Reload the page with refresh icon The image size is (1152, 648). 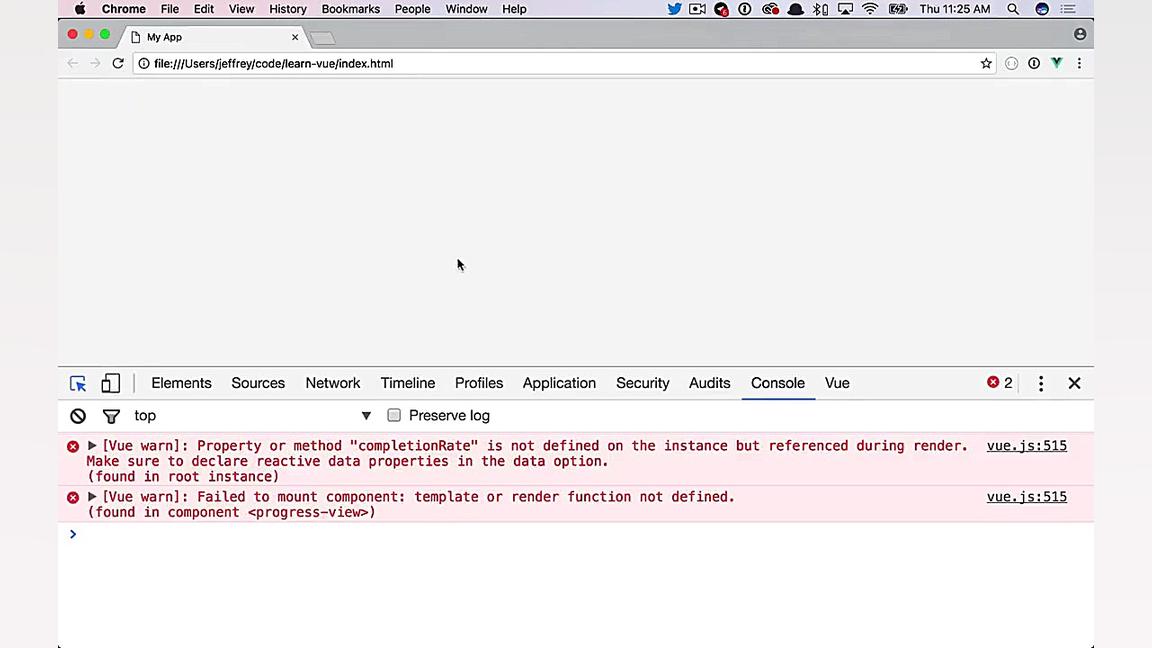[x=118, y=63]
